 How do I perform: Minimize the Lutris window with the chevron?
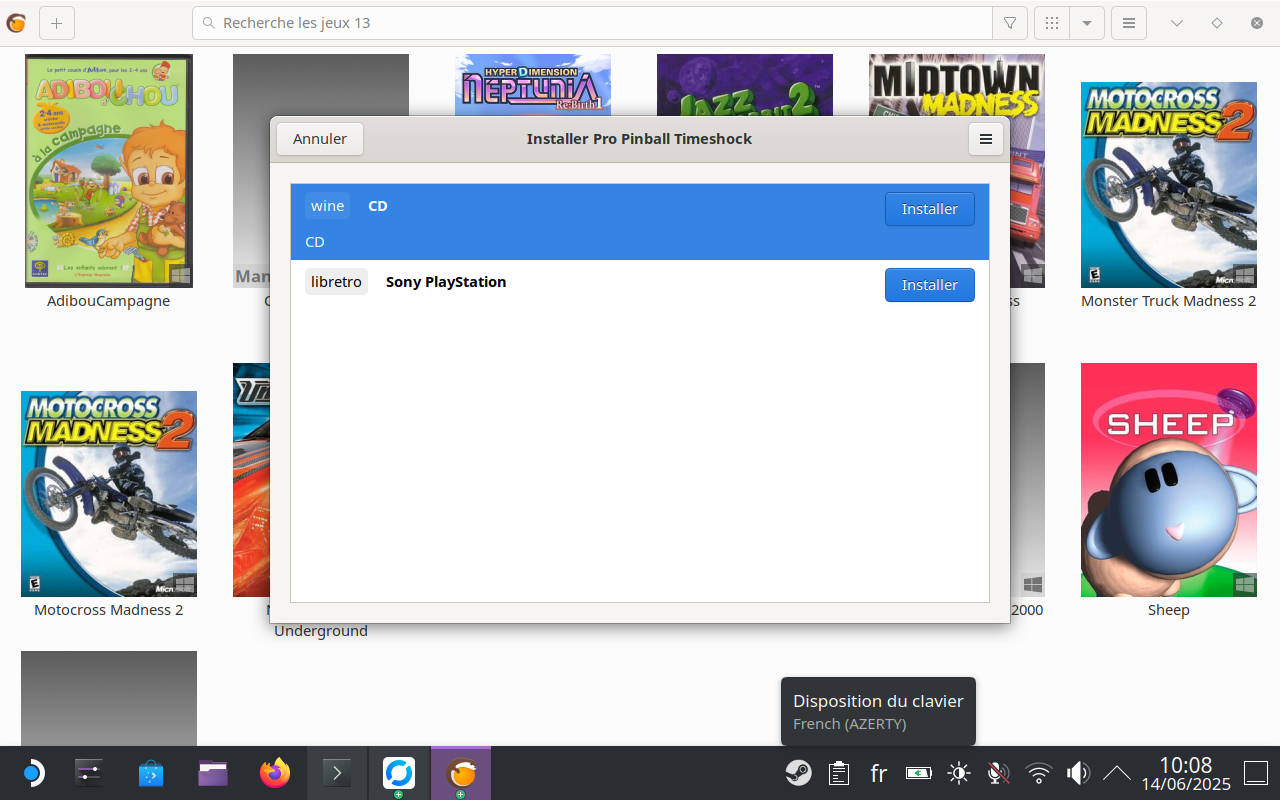point(1177,22)
